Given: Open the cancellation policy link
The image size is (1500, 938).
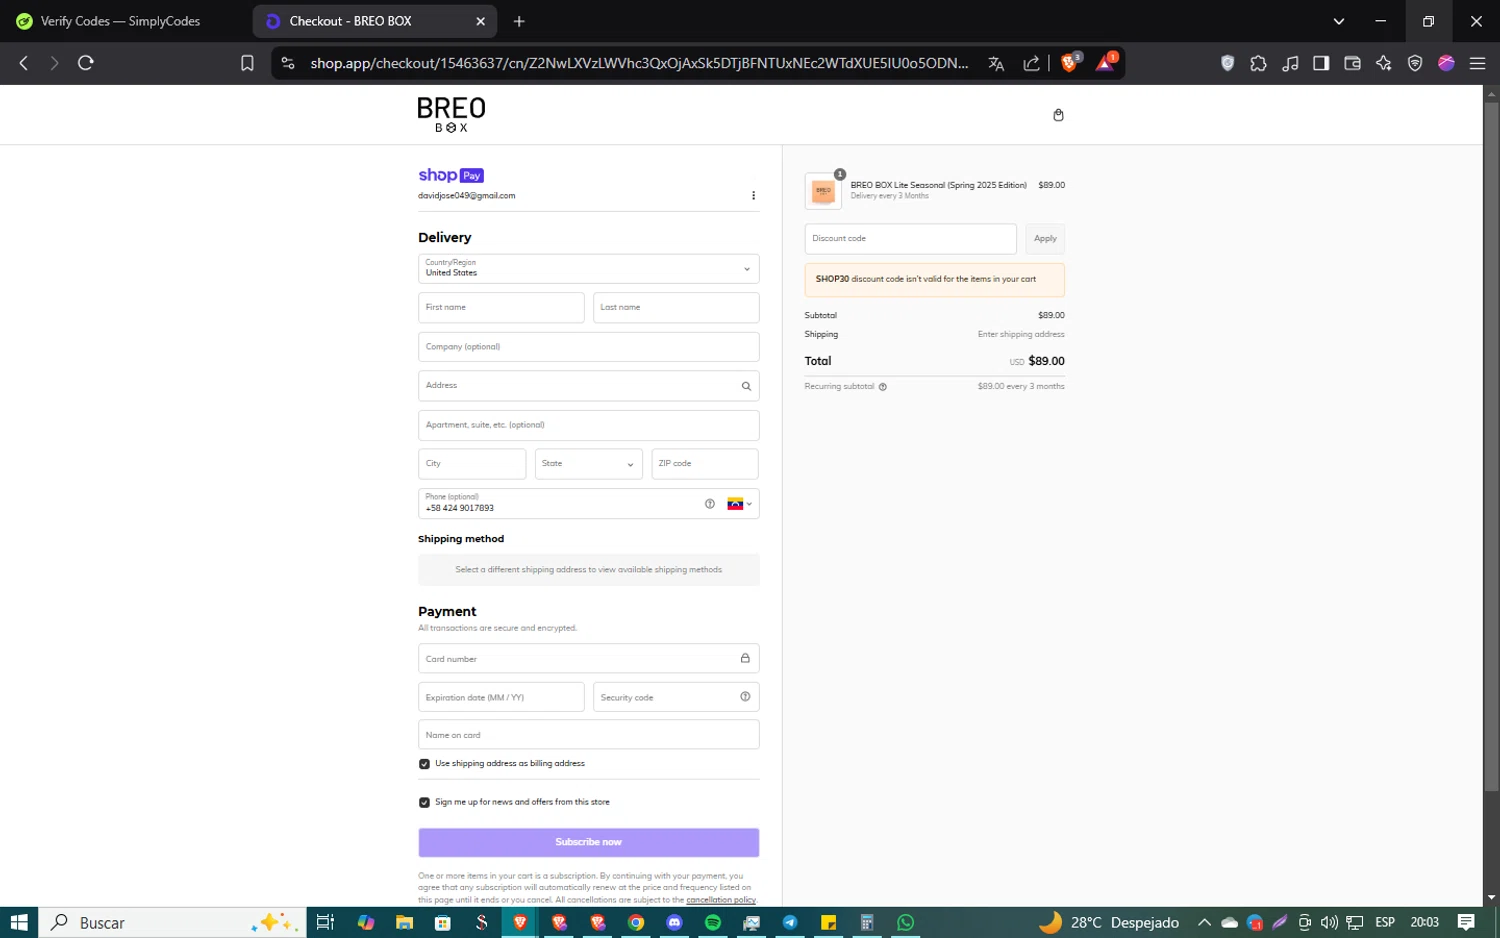Looking at the screenshot, I should click(721, 900).
